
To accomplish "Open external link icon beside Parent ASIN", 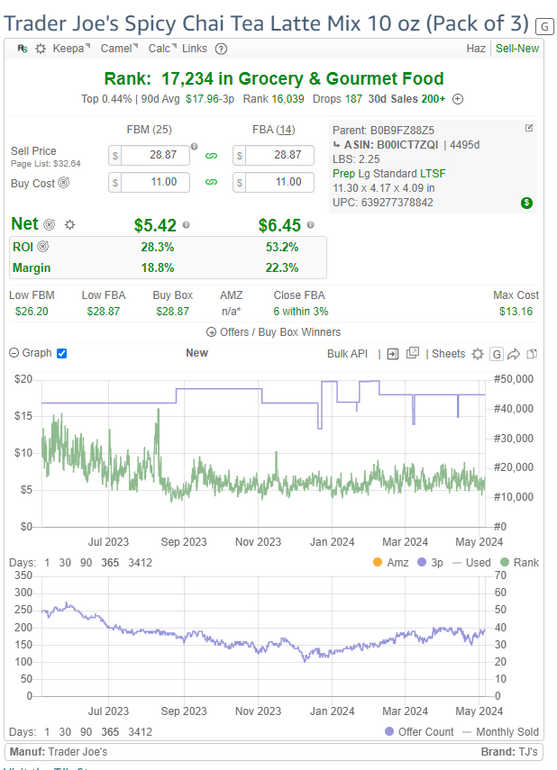I will click(x=529, y=128).
